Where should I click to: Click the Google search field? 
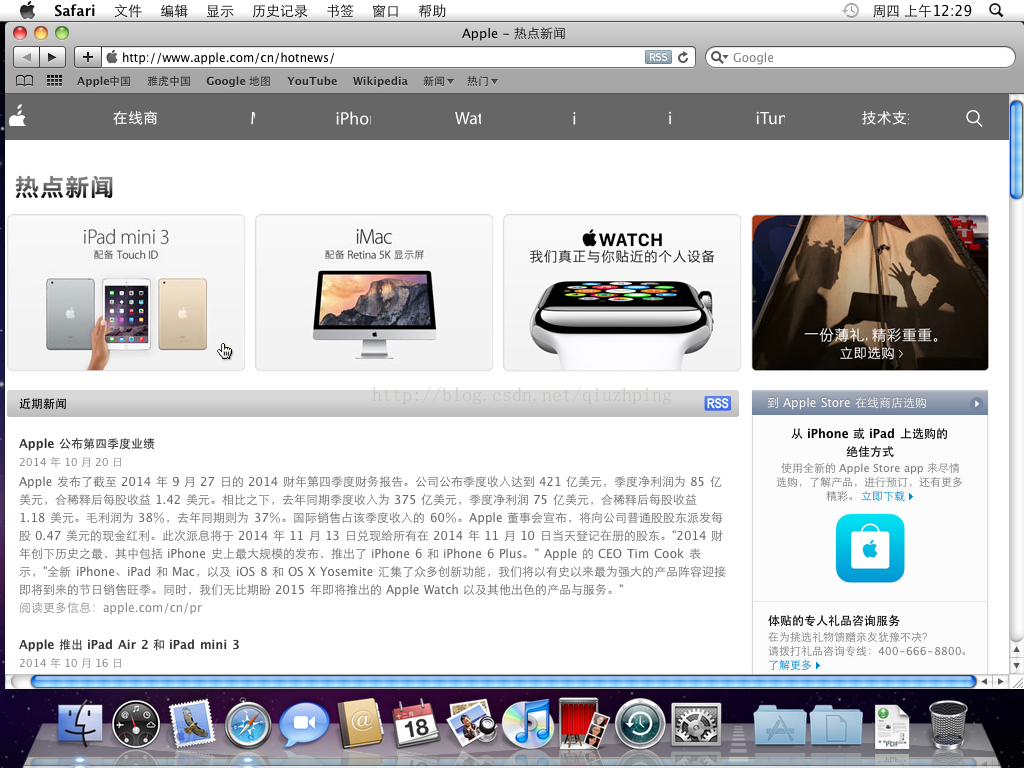(860, 57)
